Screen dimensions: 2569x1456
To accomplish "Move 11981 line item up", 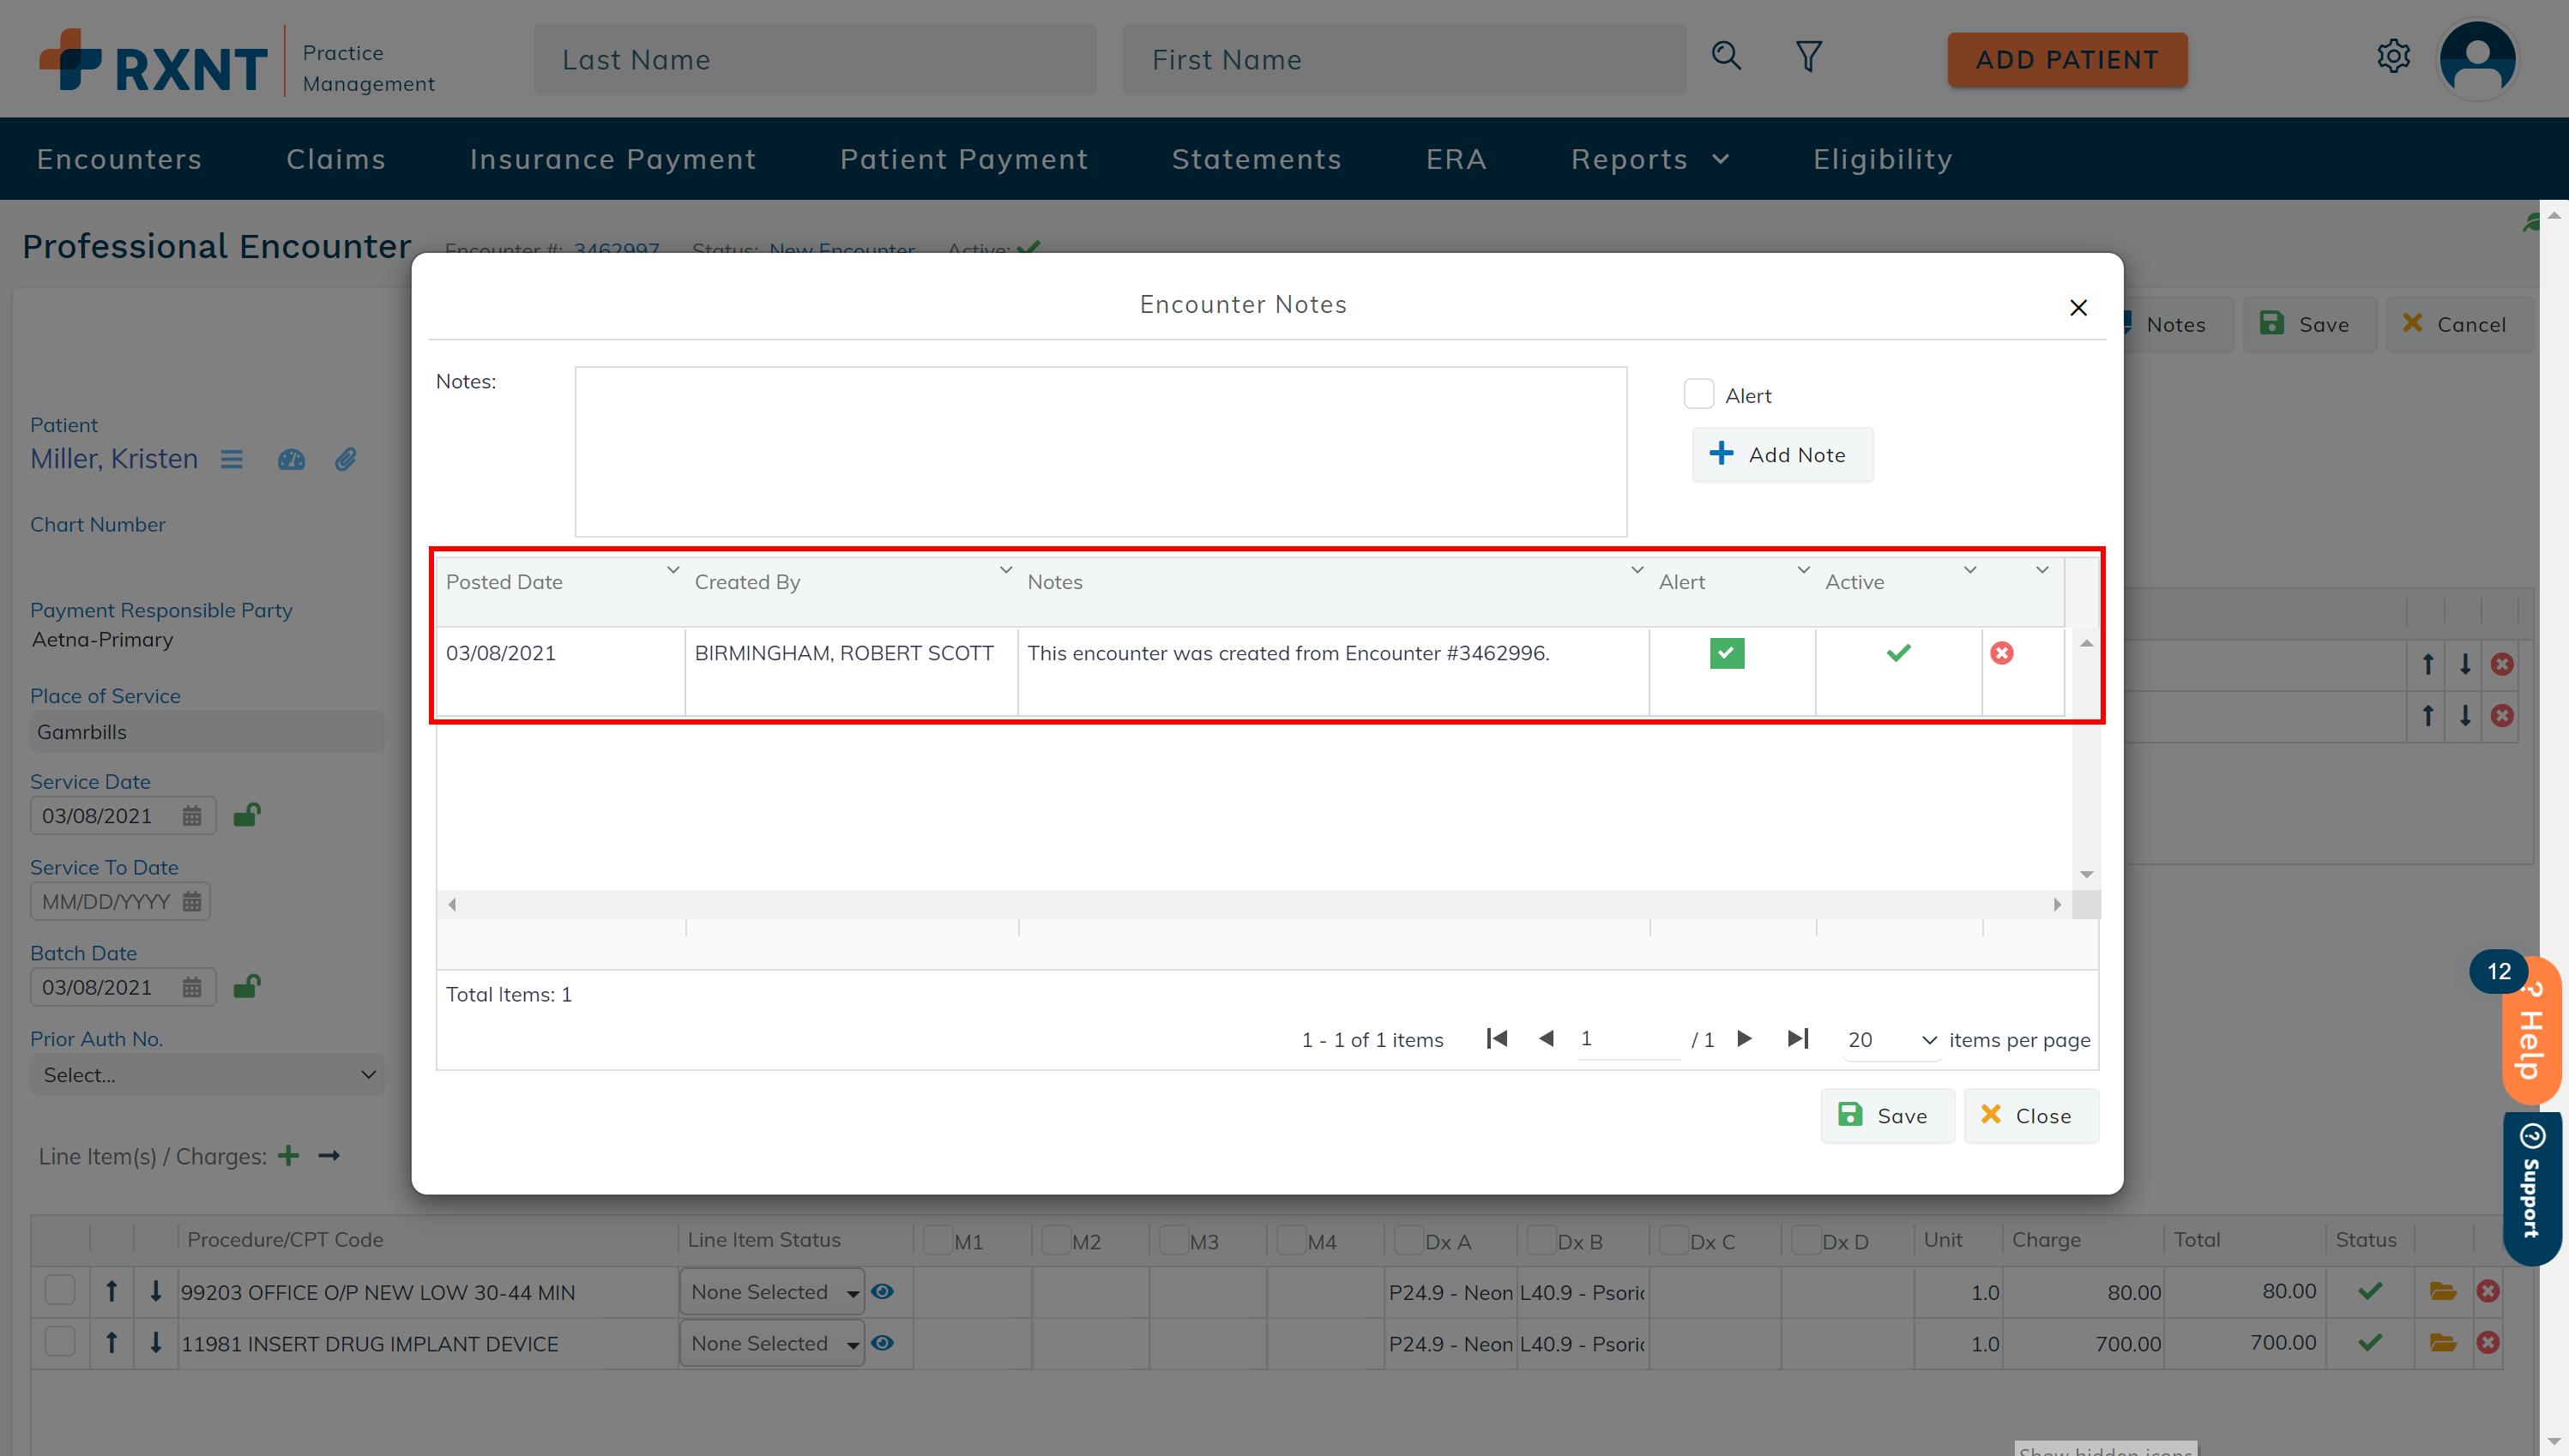I will (112, 1344).
